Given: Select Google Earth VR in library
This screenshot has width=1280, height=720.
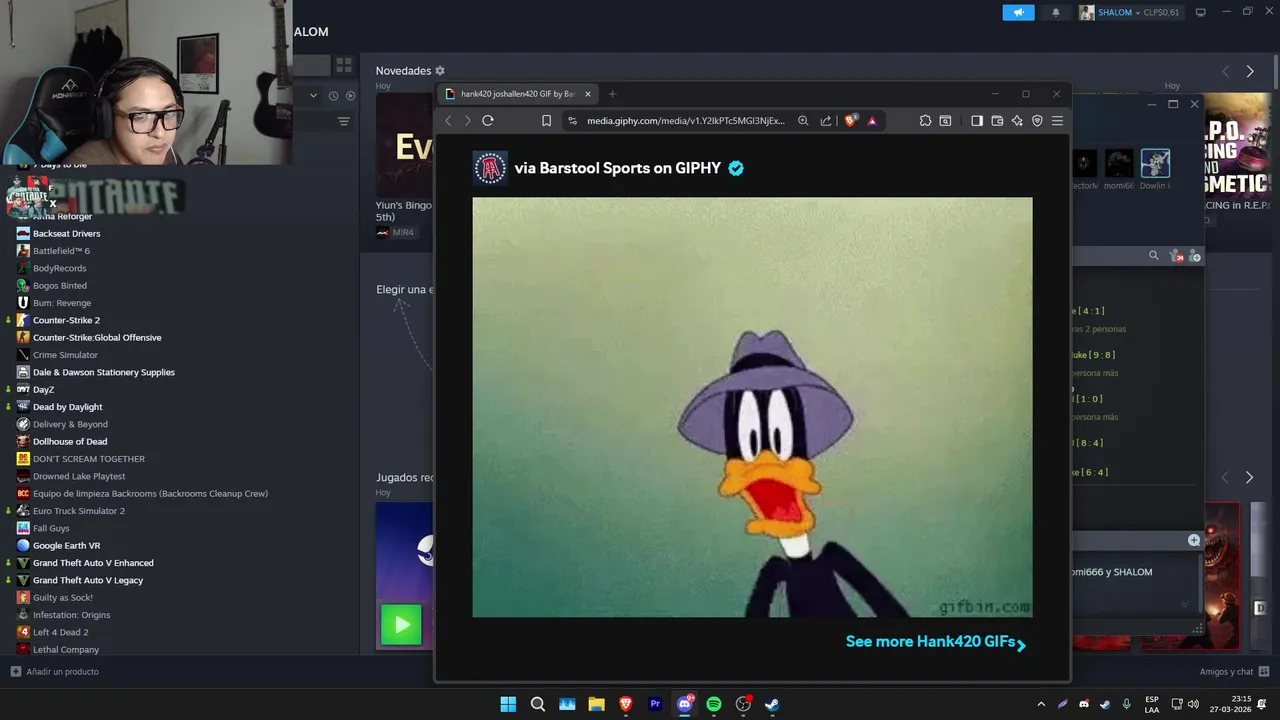Looking at the screenshot, I should [x=66, y=546].
